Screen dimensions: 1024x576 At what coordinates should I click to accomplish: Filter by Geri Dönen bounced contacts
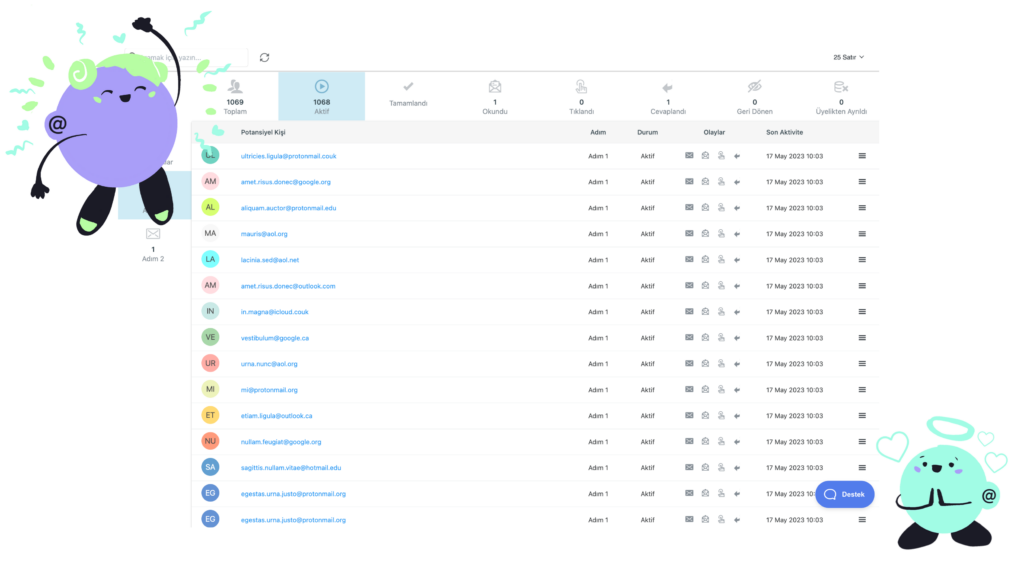(x=754, y=97)
